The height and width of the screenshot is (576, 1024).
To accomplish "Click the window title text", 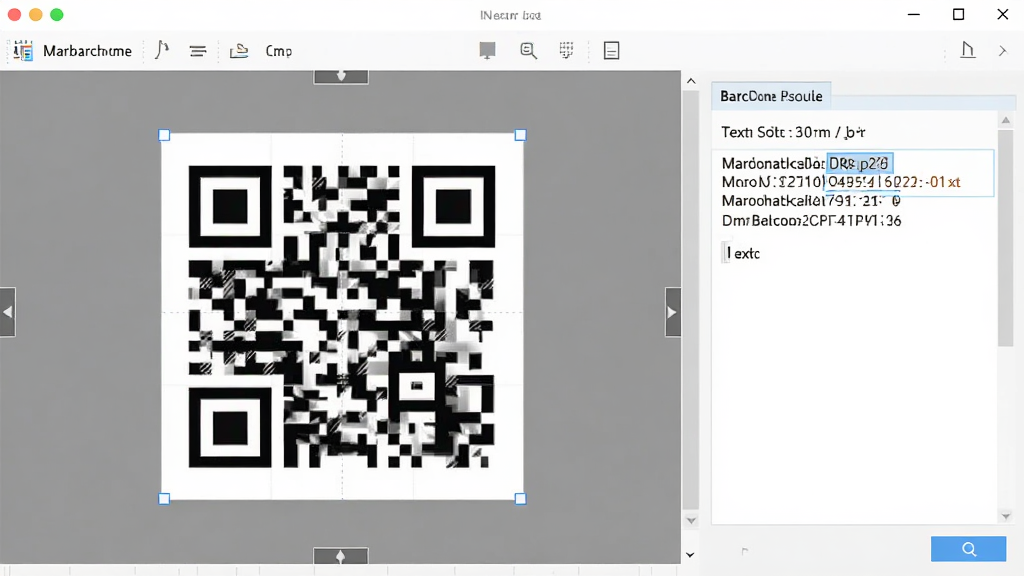I will pyautogui.click(x=510, y=15).
